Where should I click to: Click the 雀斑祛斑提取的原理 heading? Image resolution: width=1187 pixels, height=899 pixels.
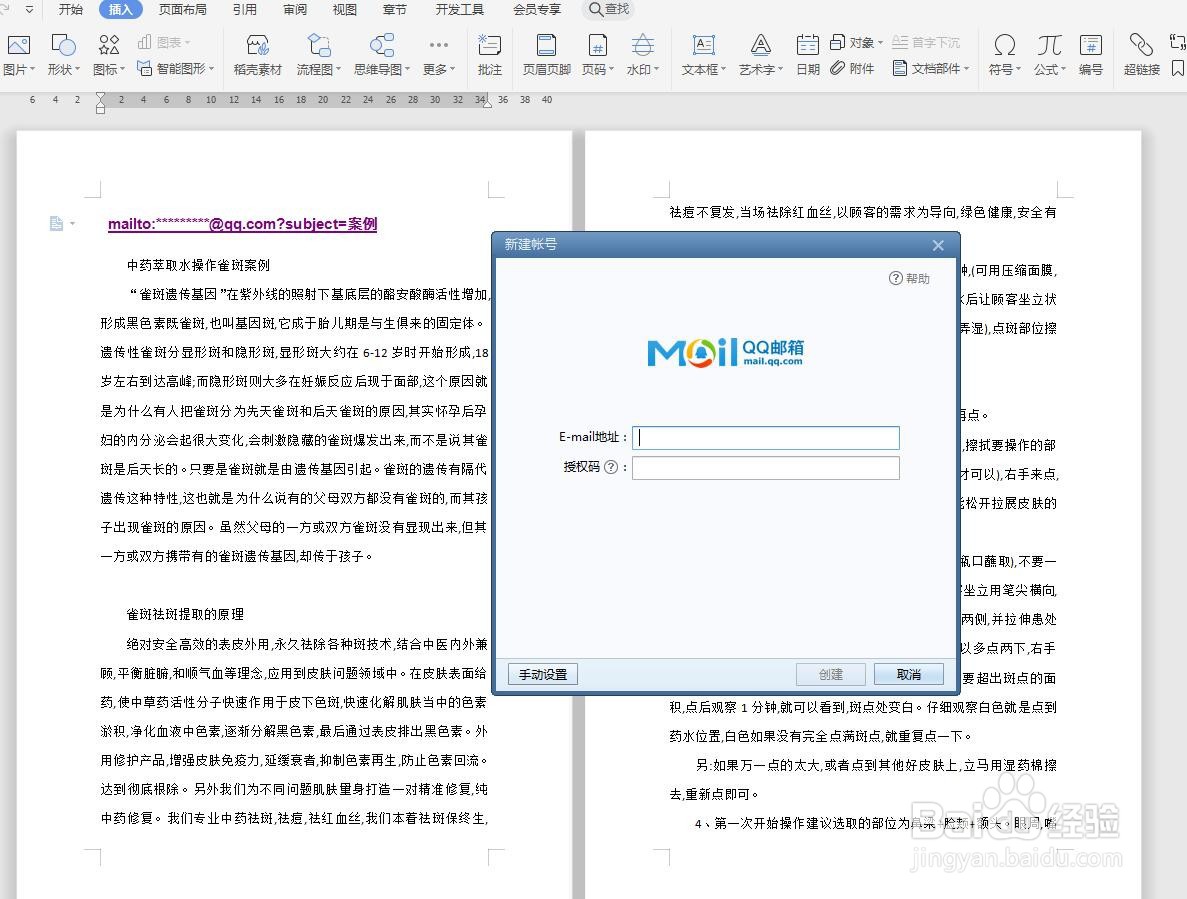click(x=185, y=614)
